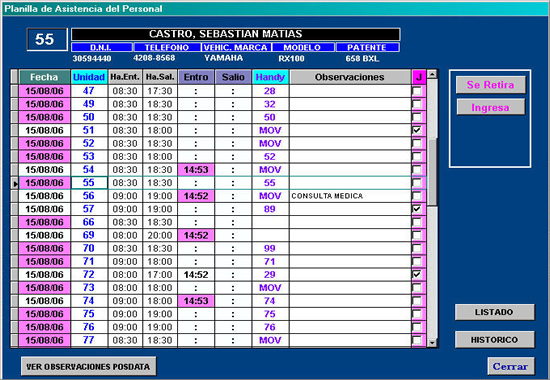Click Entro time 14:53 for unit 54
Screen dimensions: 550x380
point(196,170)
